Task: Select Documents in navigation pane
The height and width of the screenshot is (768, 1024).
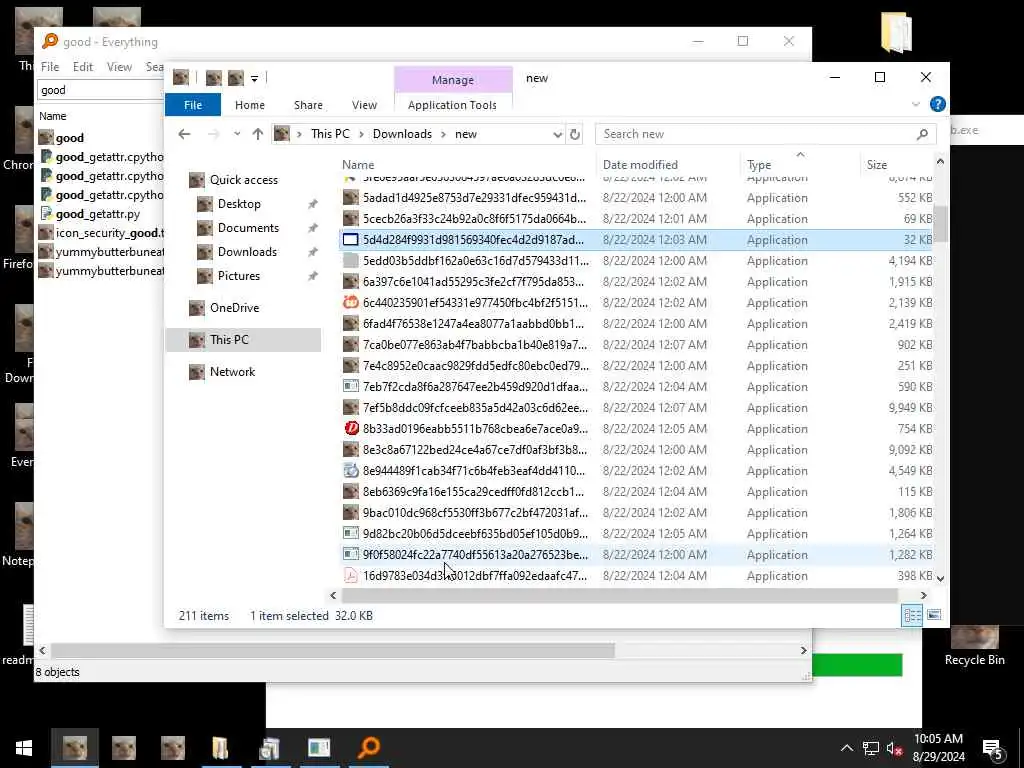Action: 248,228
